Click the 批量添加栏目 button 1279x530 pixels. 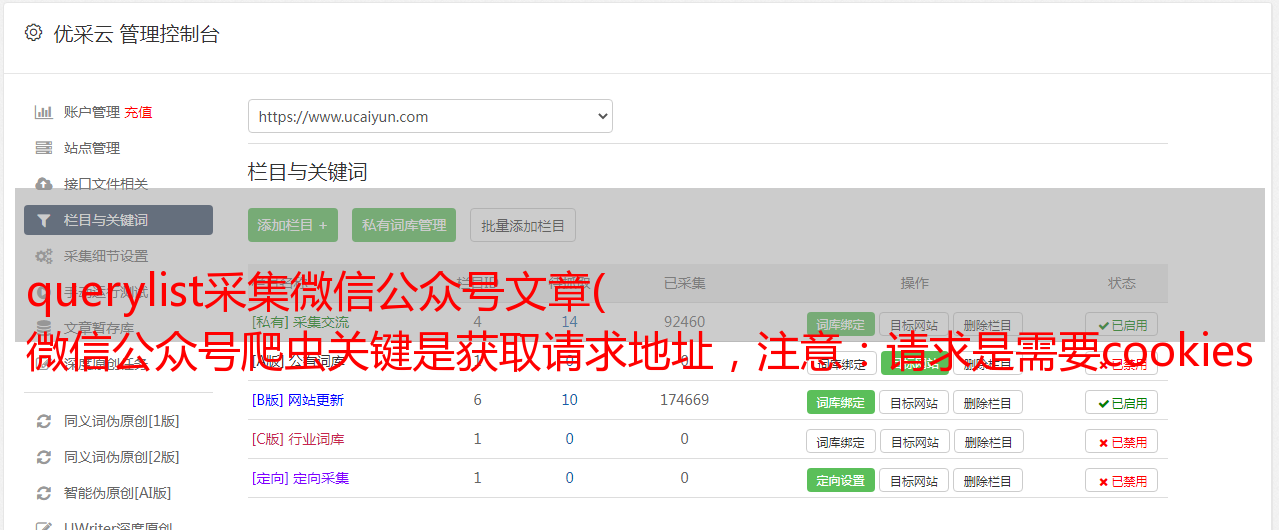point(523,225)
